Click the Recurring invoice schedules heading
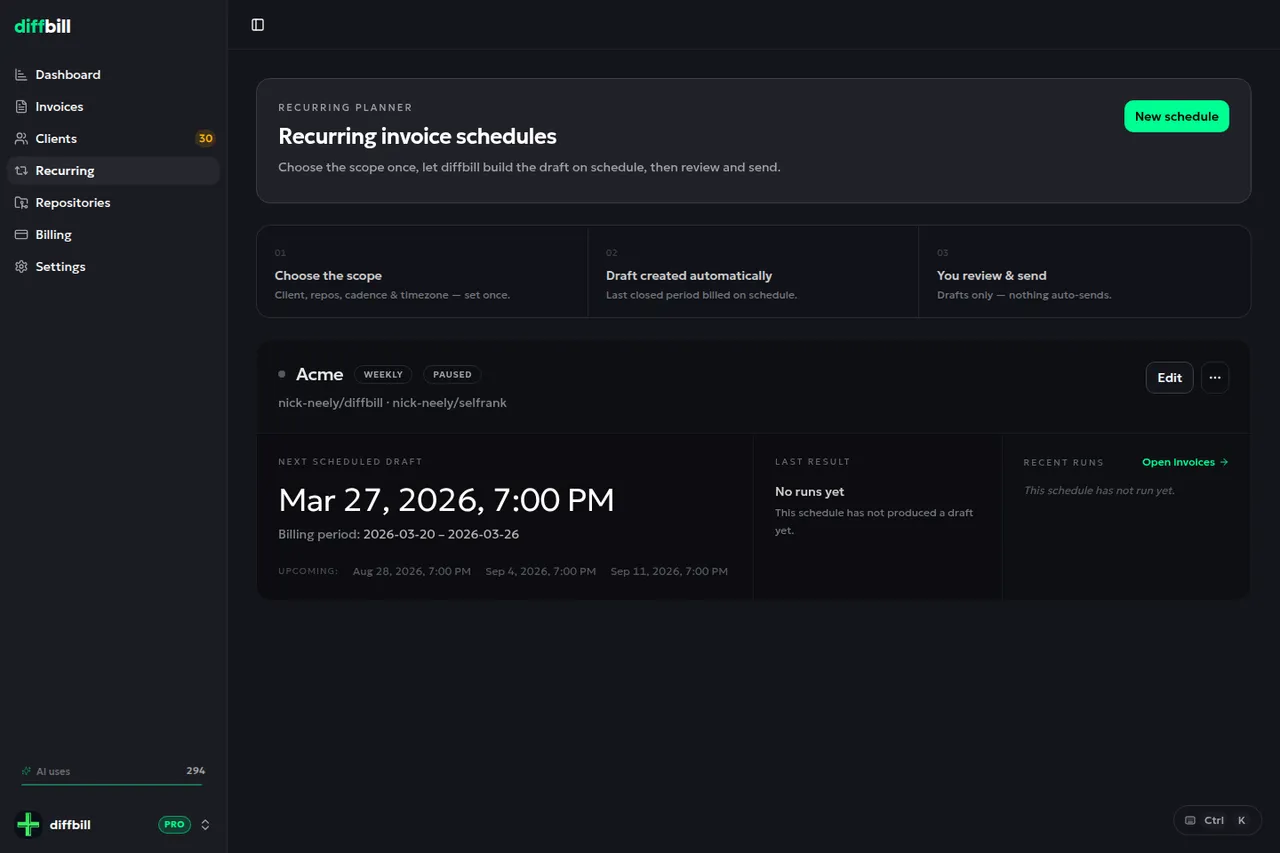 coord(417,136)
